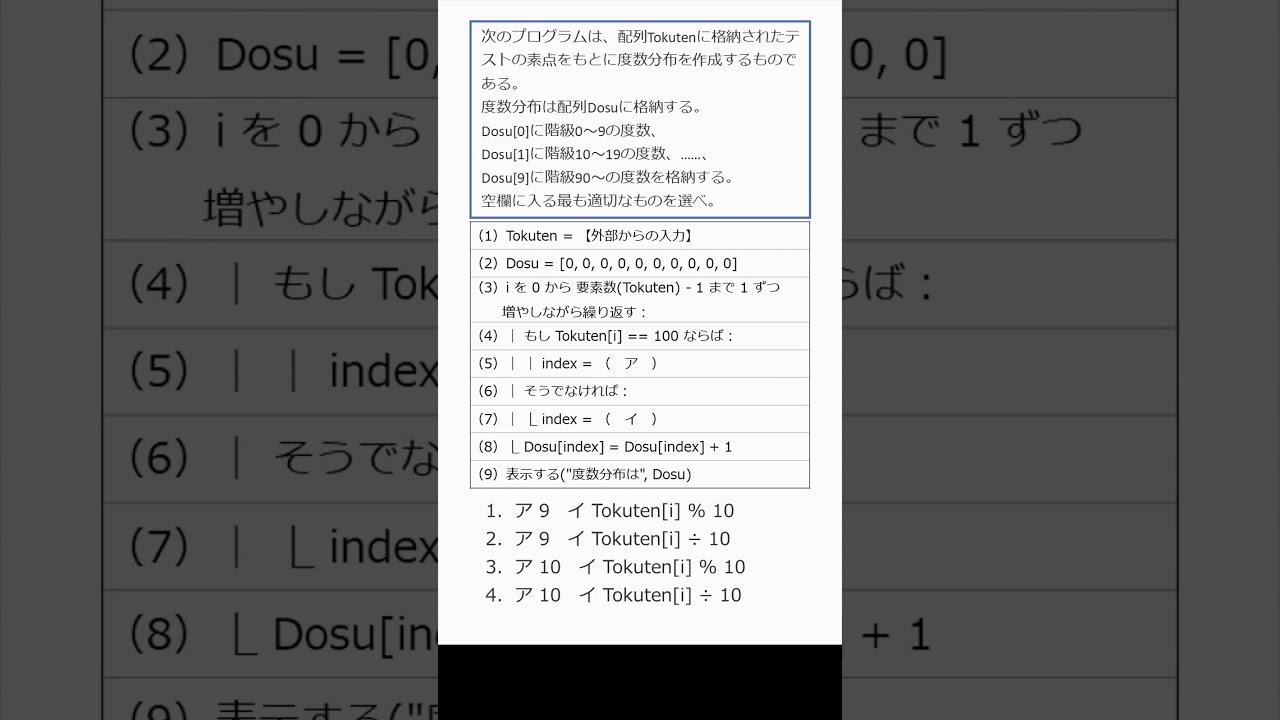This screenshot has width=1280, height=720.
Task: Click the line Dosu[1]に階級10～19の度数
Action: coord(596,154)
